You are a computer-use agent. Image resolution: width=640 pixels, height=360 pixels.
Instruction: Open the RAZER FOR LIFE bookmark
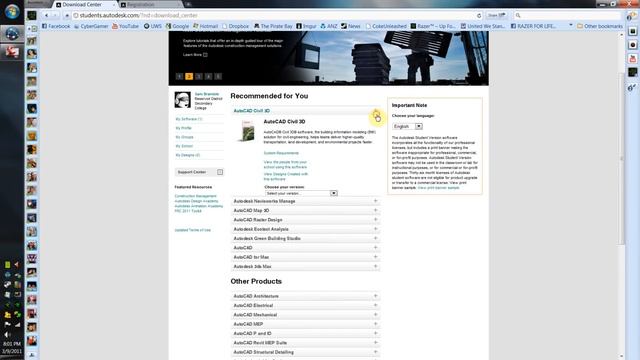533,26
